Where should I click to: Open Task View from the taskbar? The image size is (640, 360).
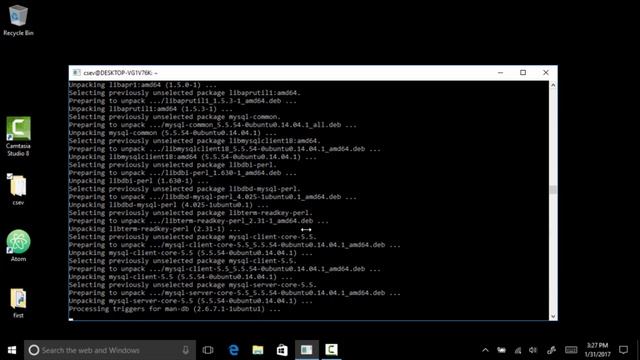click(x=208, y=350)
